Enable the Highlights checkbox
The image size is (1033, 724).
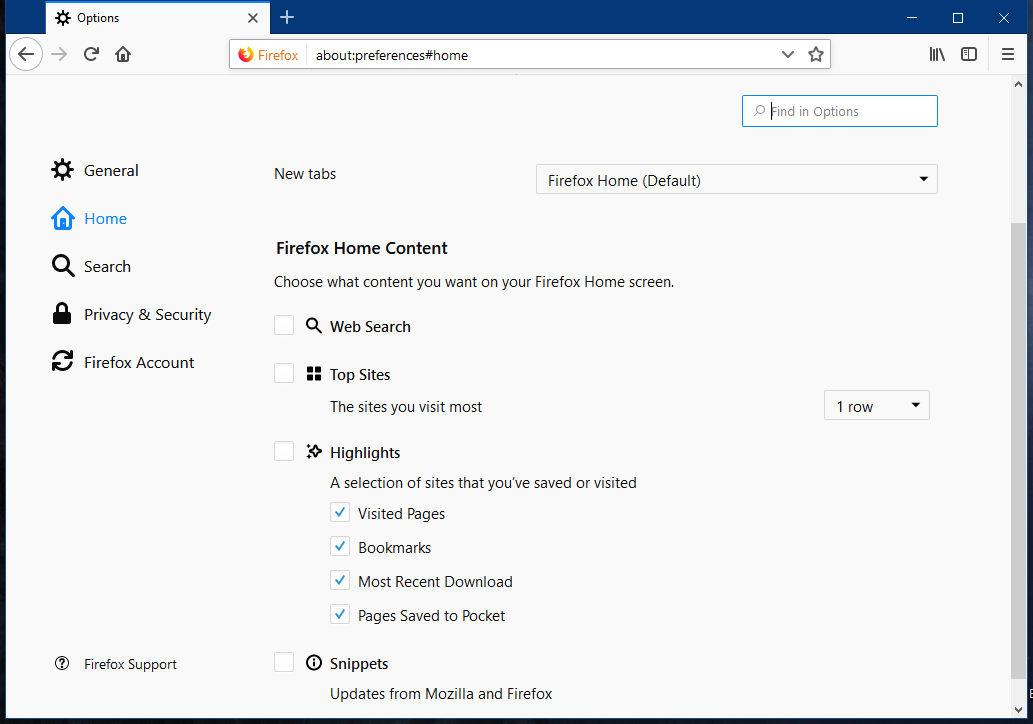pyautogui.click(x=284, y=451)
